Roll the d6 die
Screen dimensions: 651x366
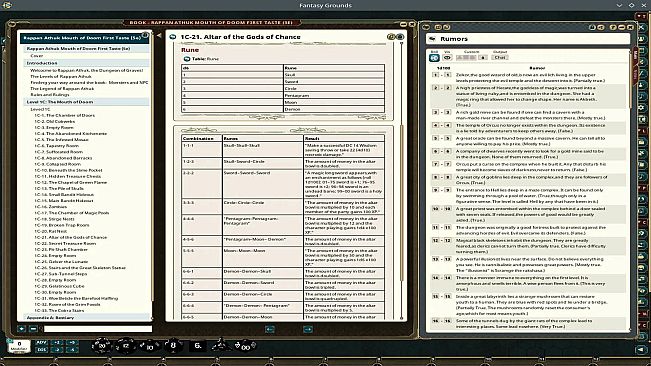[198, 345]
